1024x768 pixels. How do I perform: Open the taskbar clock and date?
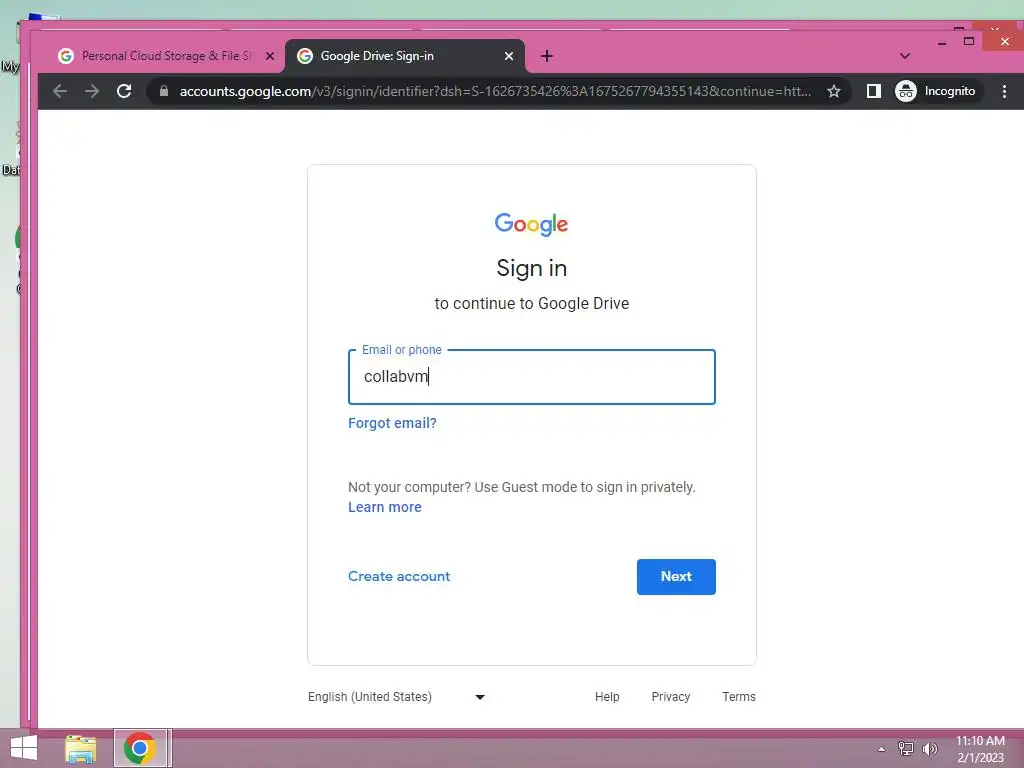click(x=980, y=749)
